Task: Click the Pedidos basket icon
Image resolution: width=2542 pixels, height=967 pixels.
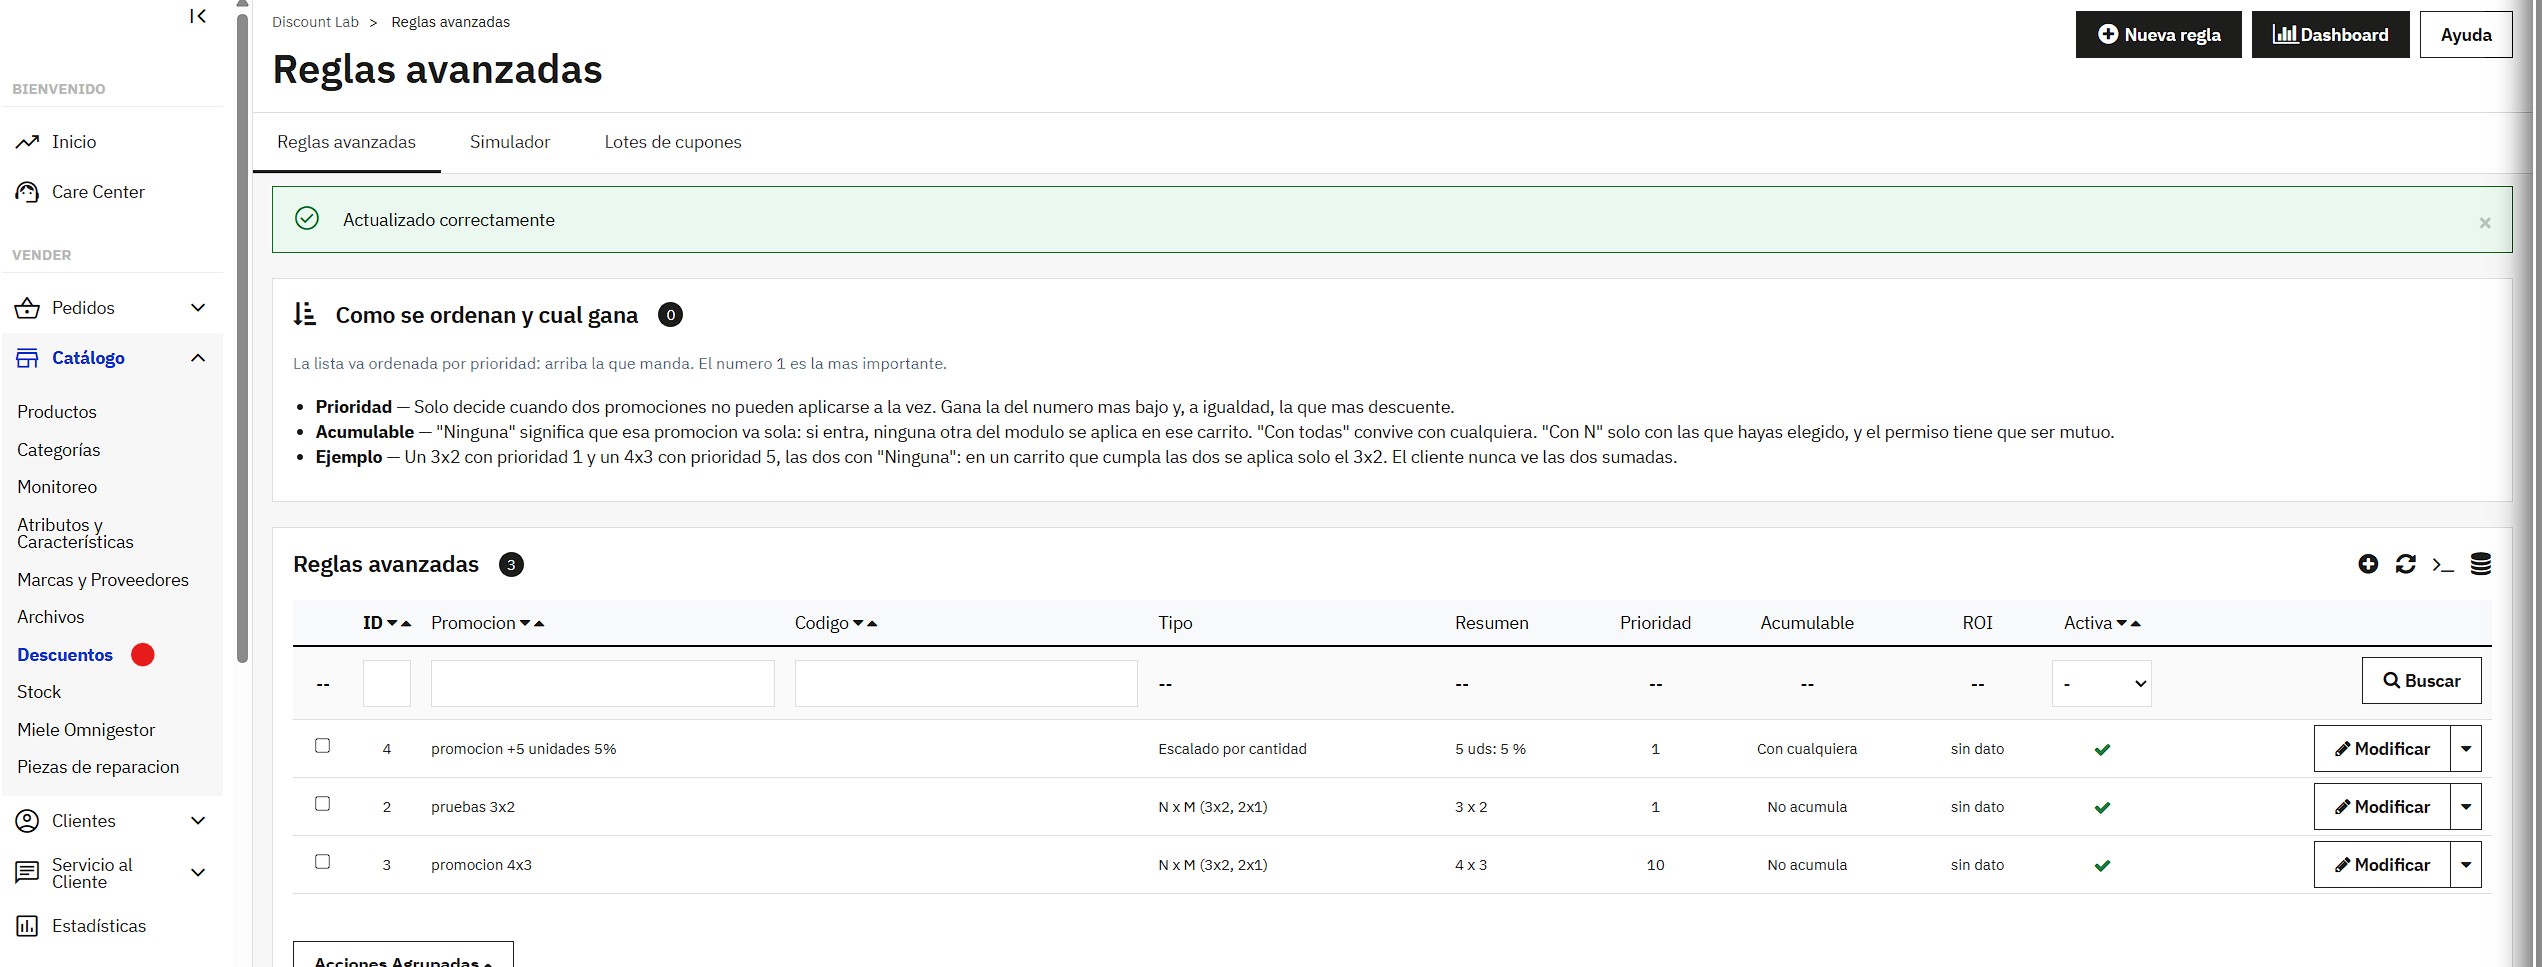Action: (27, 308)
